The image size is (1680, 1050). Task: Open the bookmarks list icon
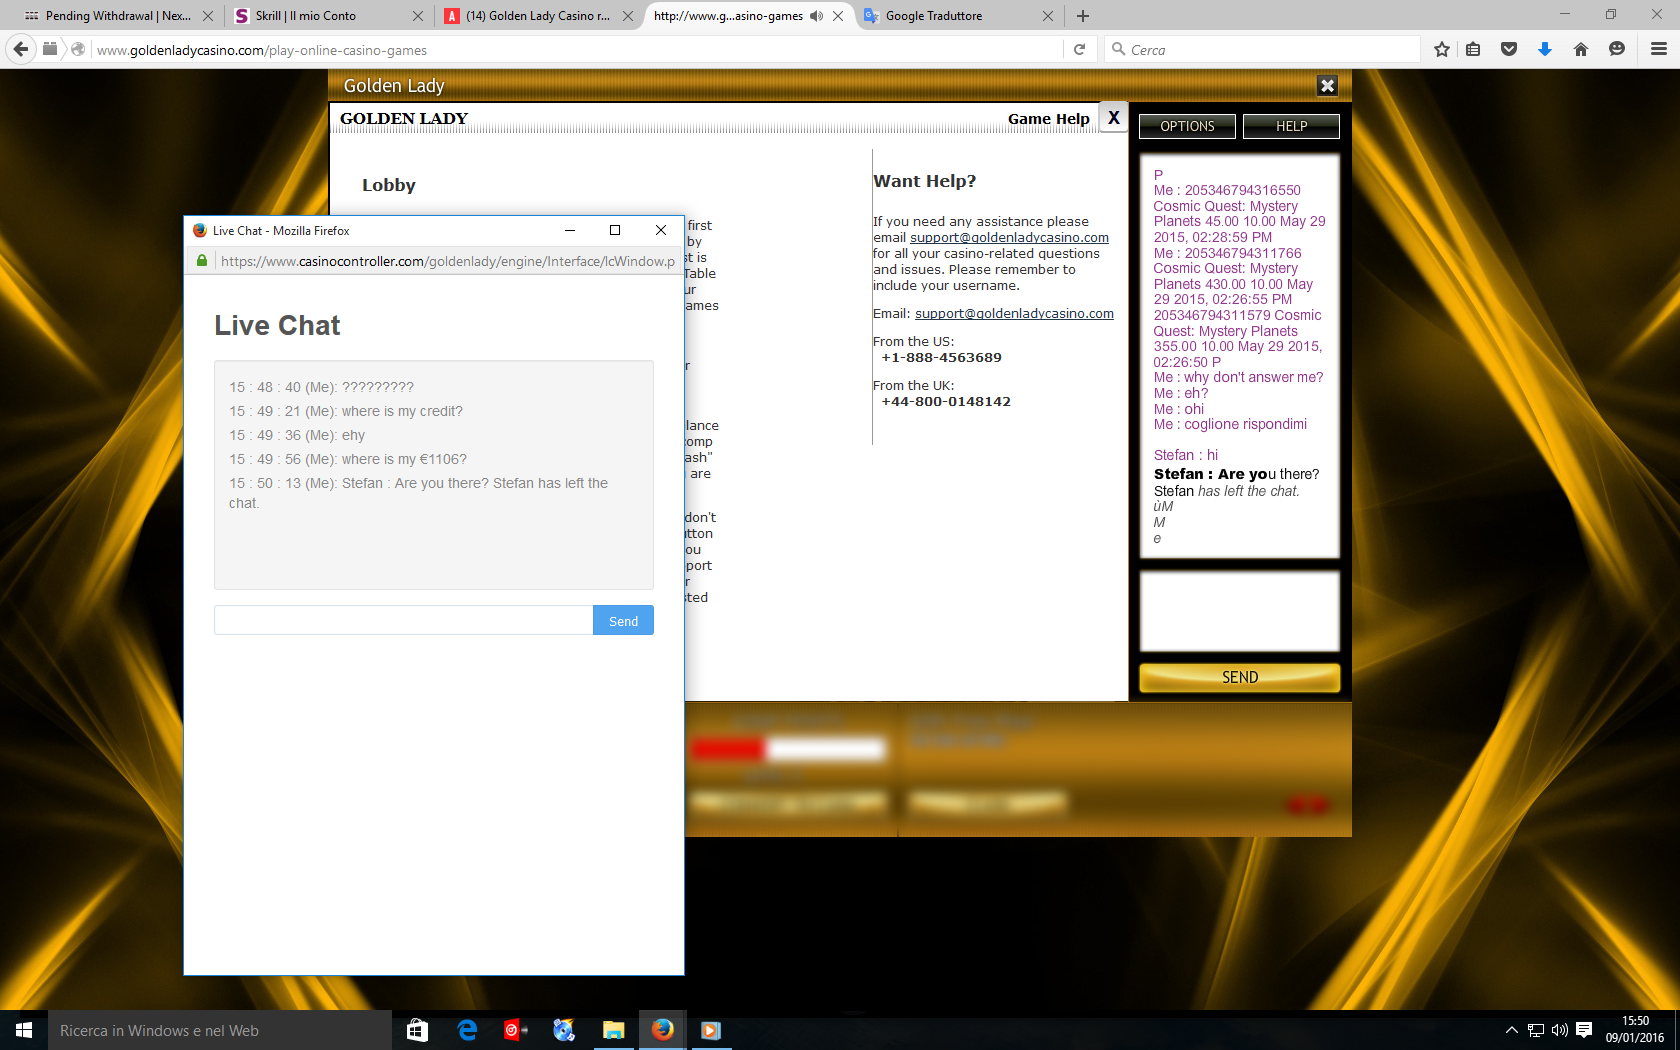click(x=1473, y=49)
